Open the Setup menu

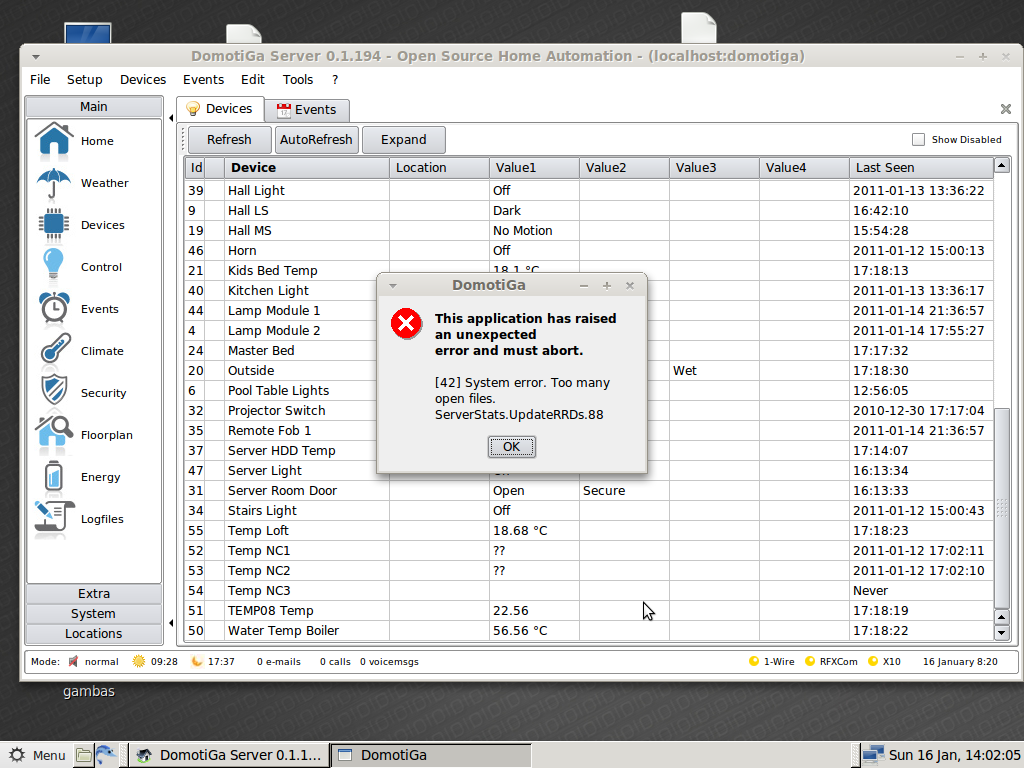pyautogui.click(x=85, y=79)
